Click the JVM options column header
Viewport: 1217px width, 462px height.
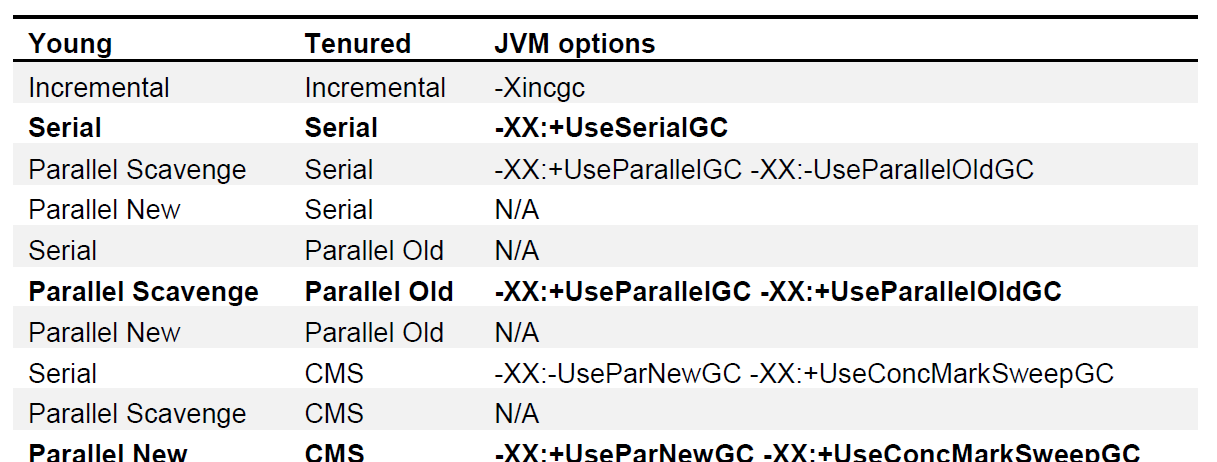[x=575, y=44]
